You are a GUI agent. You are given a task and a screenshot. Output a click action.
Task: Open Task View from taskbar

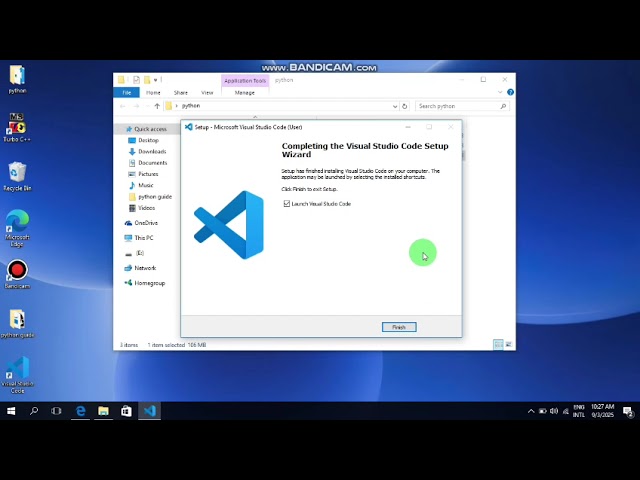point(56,411)
